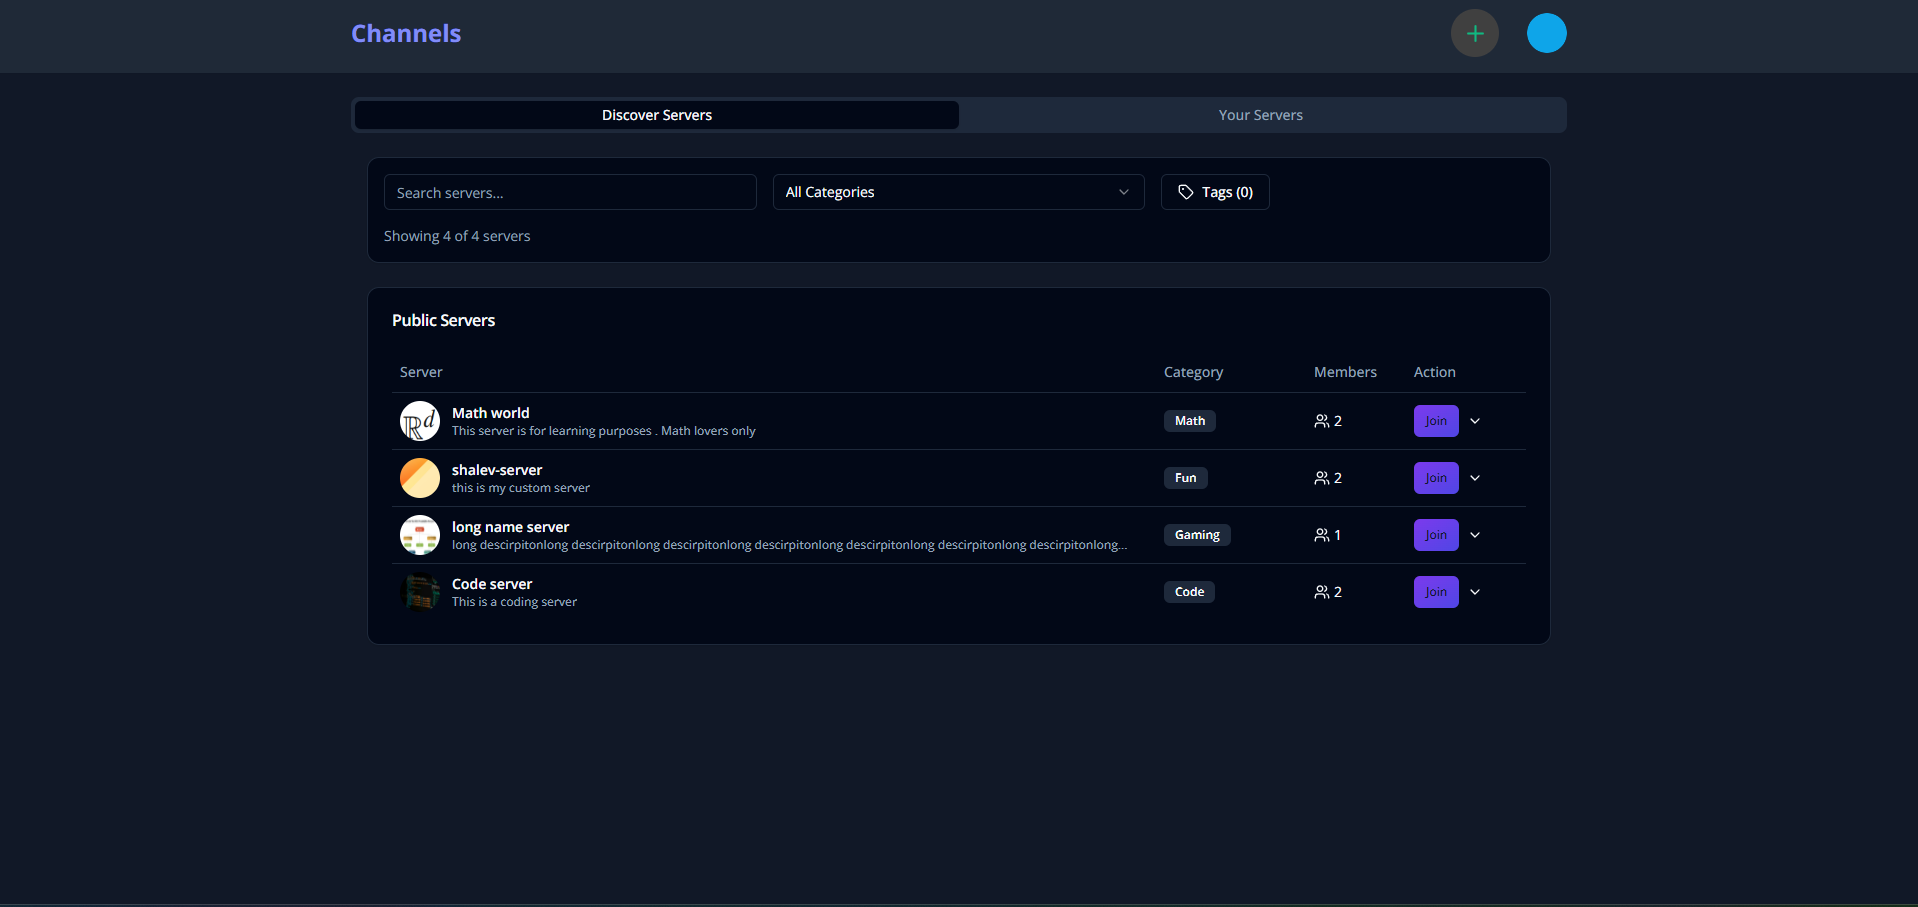Click the Math world server avatar
The image size is (1918, 907).
[x=420, y=421]
